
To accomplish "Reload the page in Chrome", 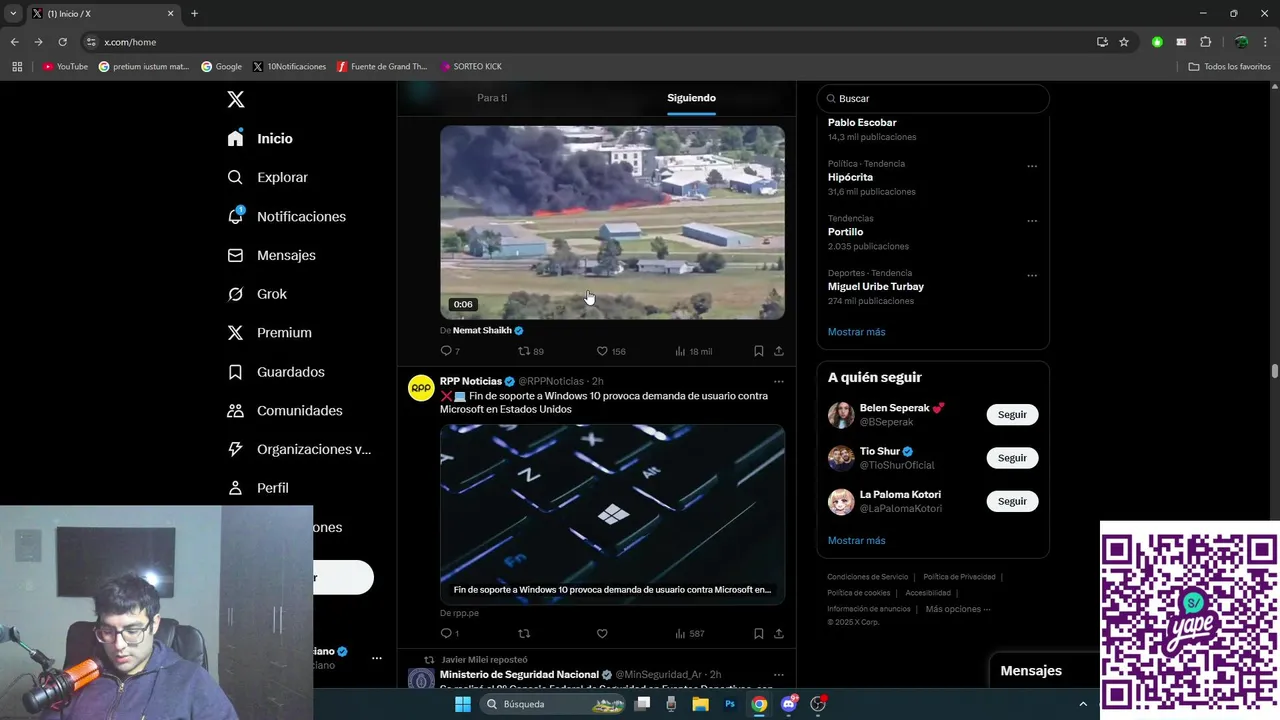I will [x=62, y=42].
